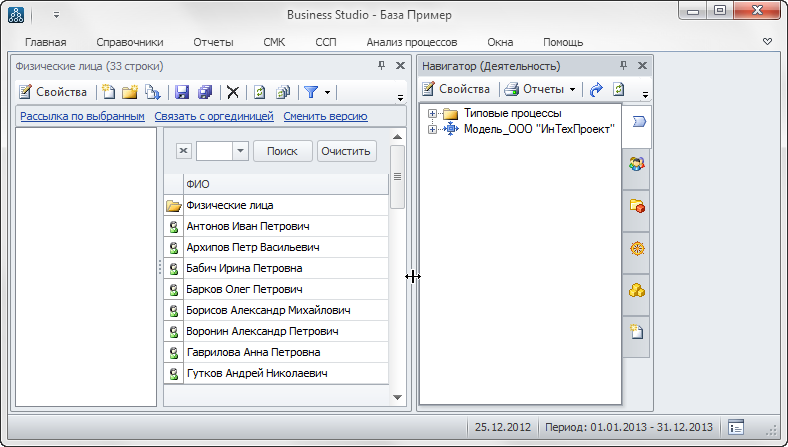Viewport: 788px width, 447px height.
Task: Click the Save All icon with stacked disks
Action: tap(204, 92)
